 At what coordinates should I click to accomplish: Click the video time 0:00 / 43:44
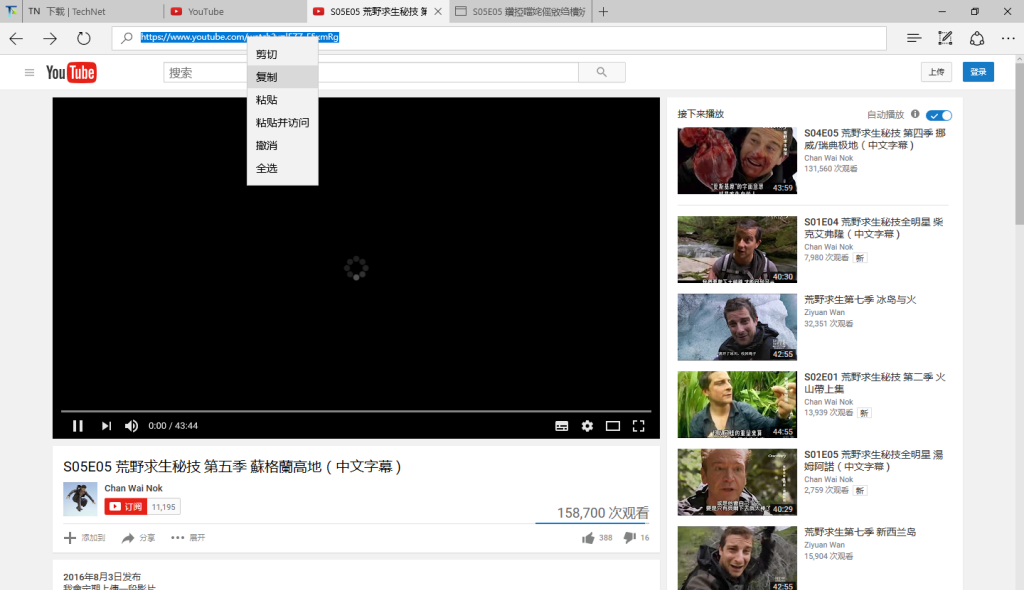click(x=173, y=426)
